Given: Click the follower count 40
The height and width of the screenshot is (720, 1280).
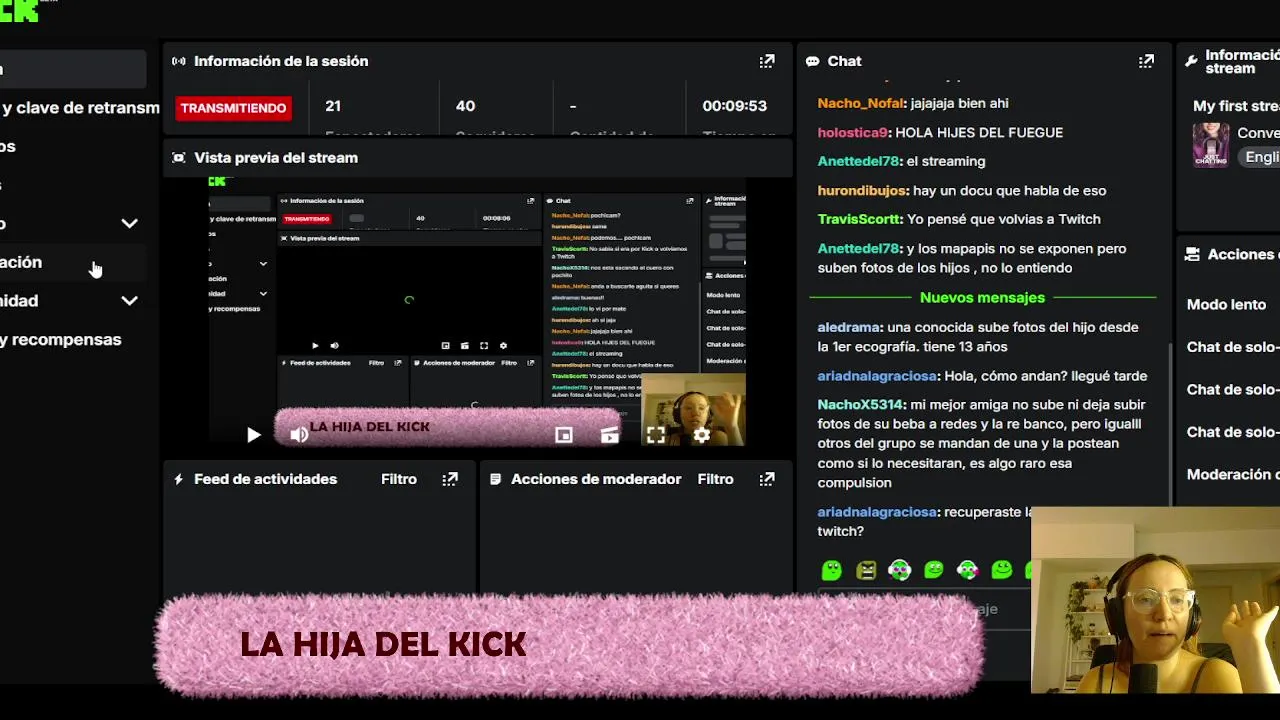Looking at the screenshot, I should point(465,105).
